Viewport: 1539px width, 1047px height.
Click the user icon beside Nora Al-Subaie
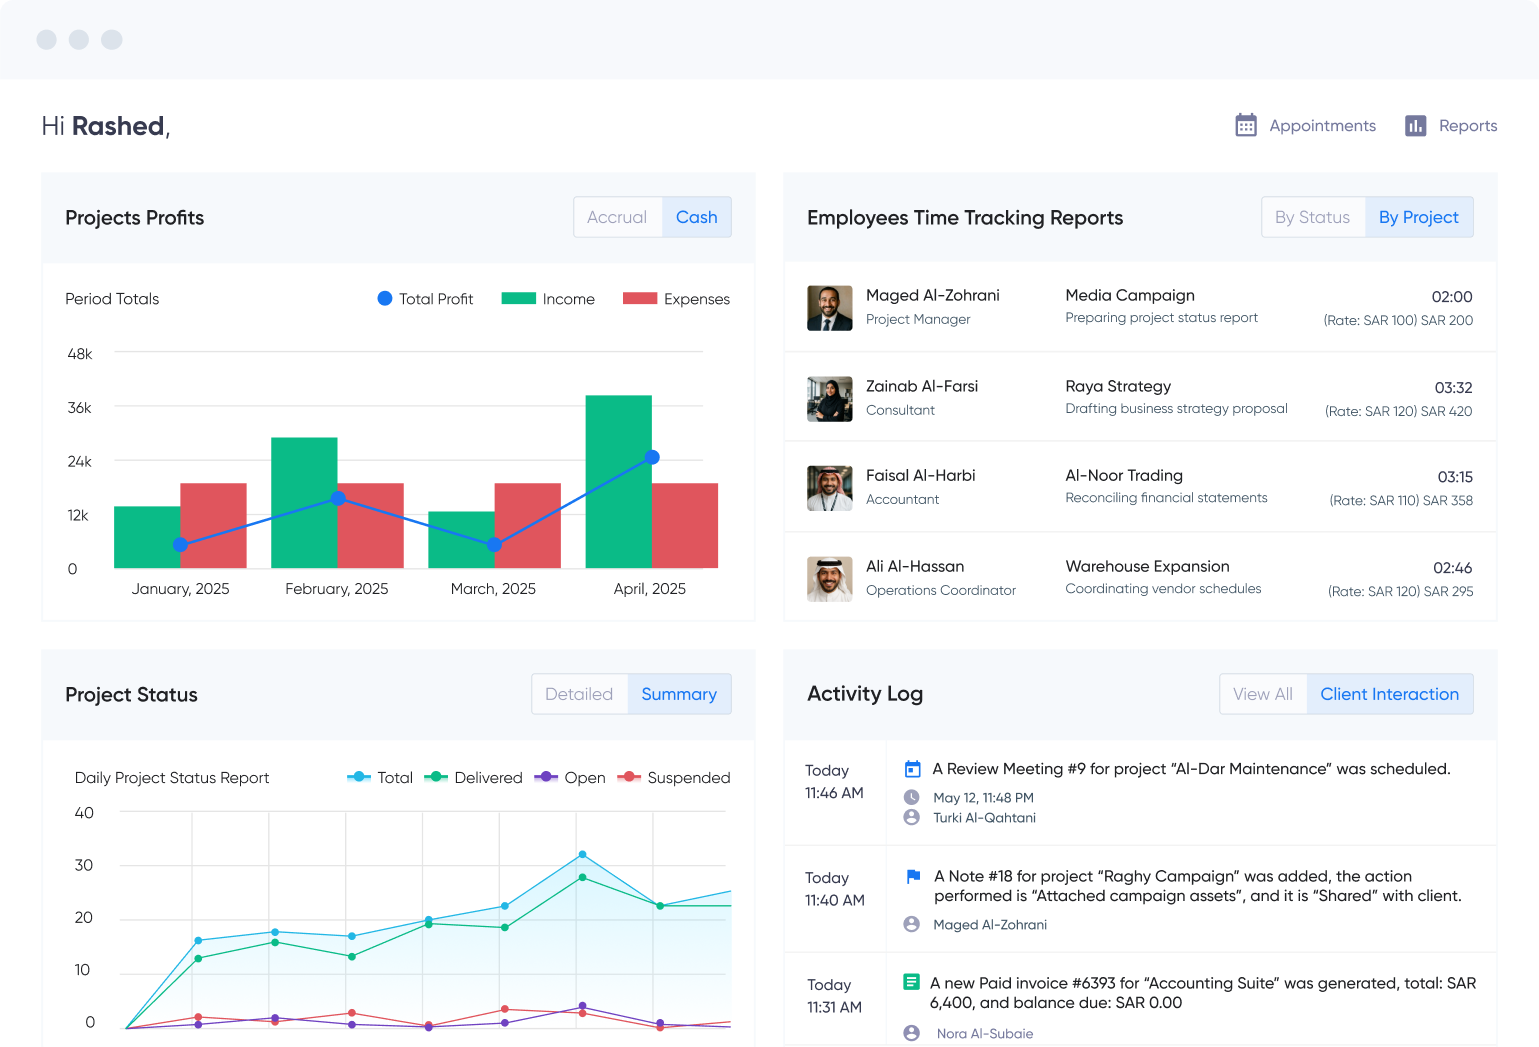[911, 1033]
